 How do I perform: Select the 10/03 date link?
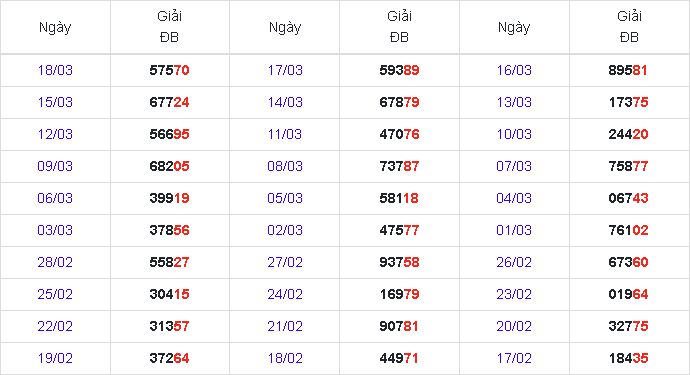pos(514,134)
